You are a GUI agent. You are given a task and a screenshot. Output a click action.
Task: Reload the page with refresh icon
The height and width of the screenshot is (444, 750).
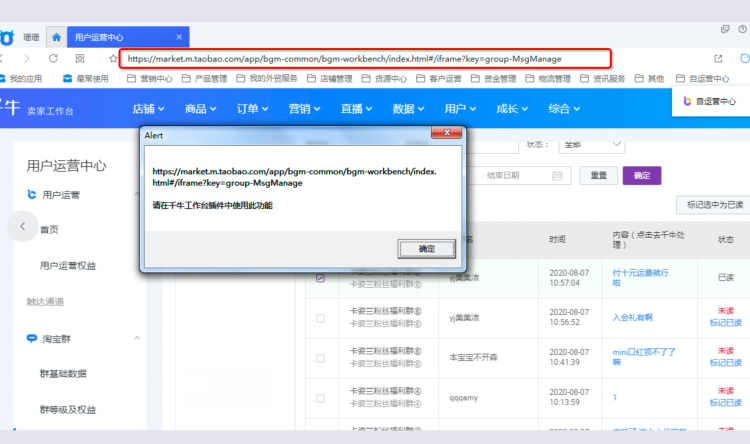[x=53, y=58]
